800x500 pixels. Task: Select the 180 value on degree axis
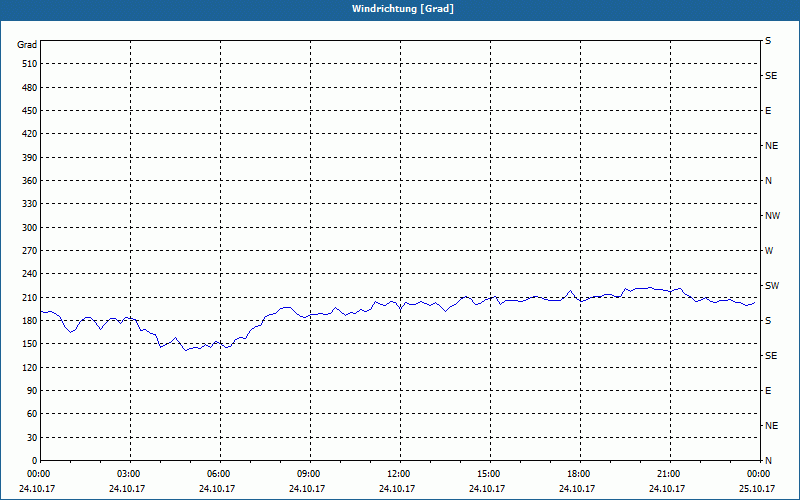pyautogui.click(x=30, y=321)
